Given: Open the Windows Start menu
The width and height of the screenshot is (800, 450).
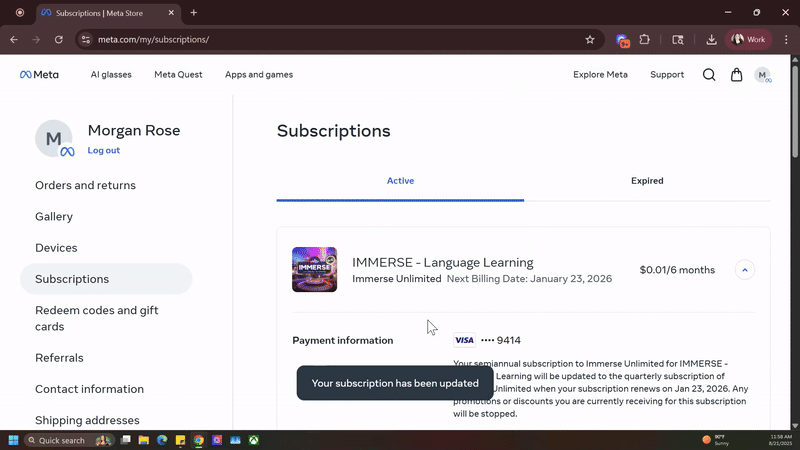Looking at the screenshot, I should tap(15, 440).
